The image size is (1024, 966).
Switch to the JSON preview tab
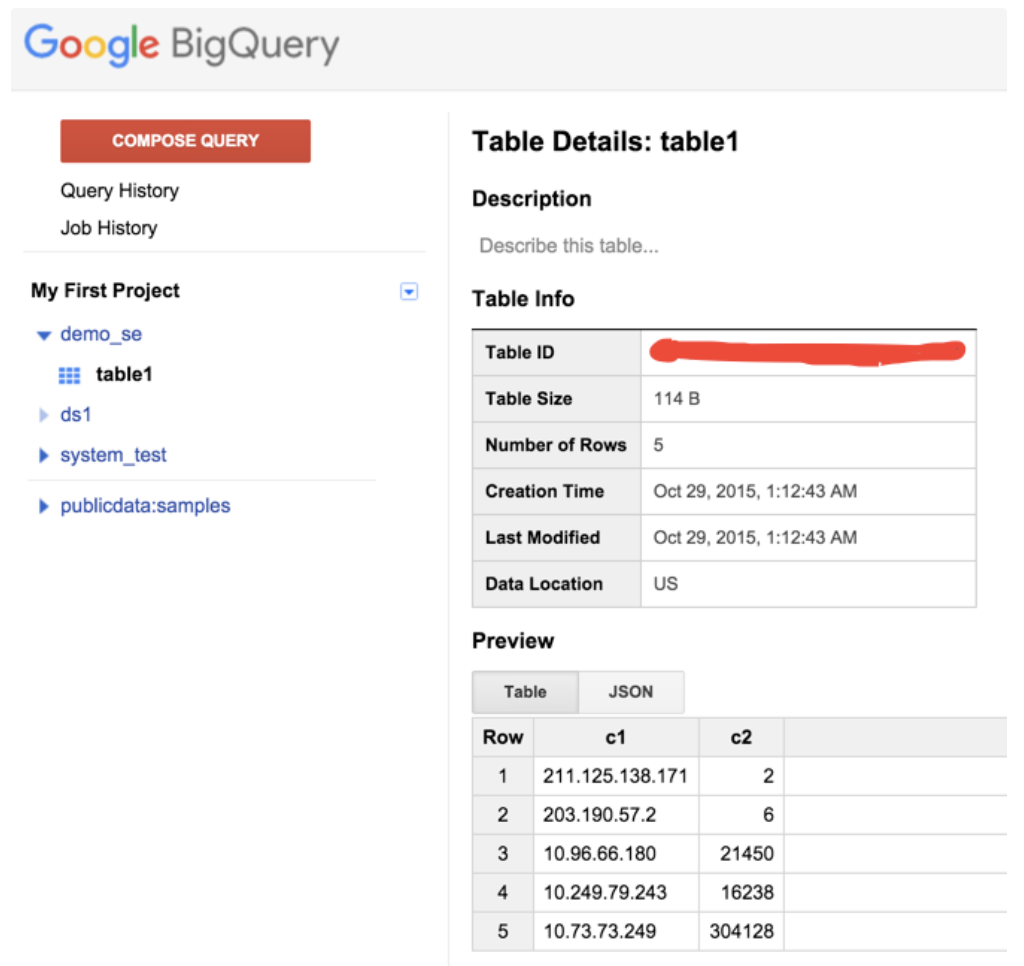click(x=630, y=692)
